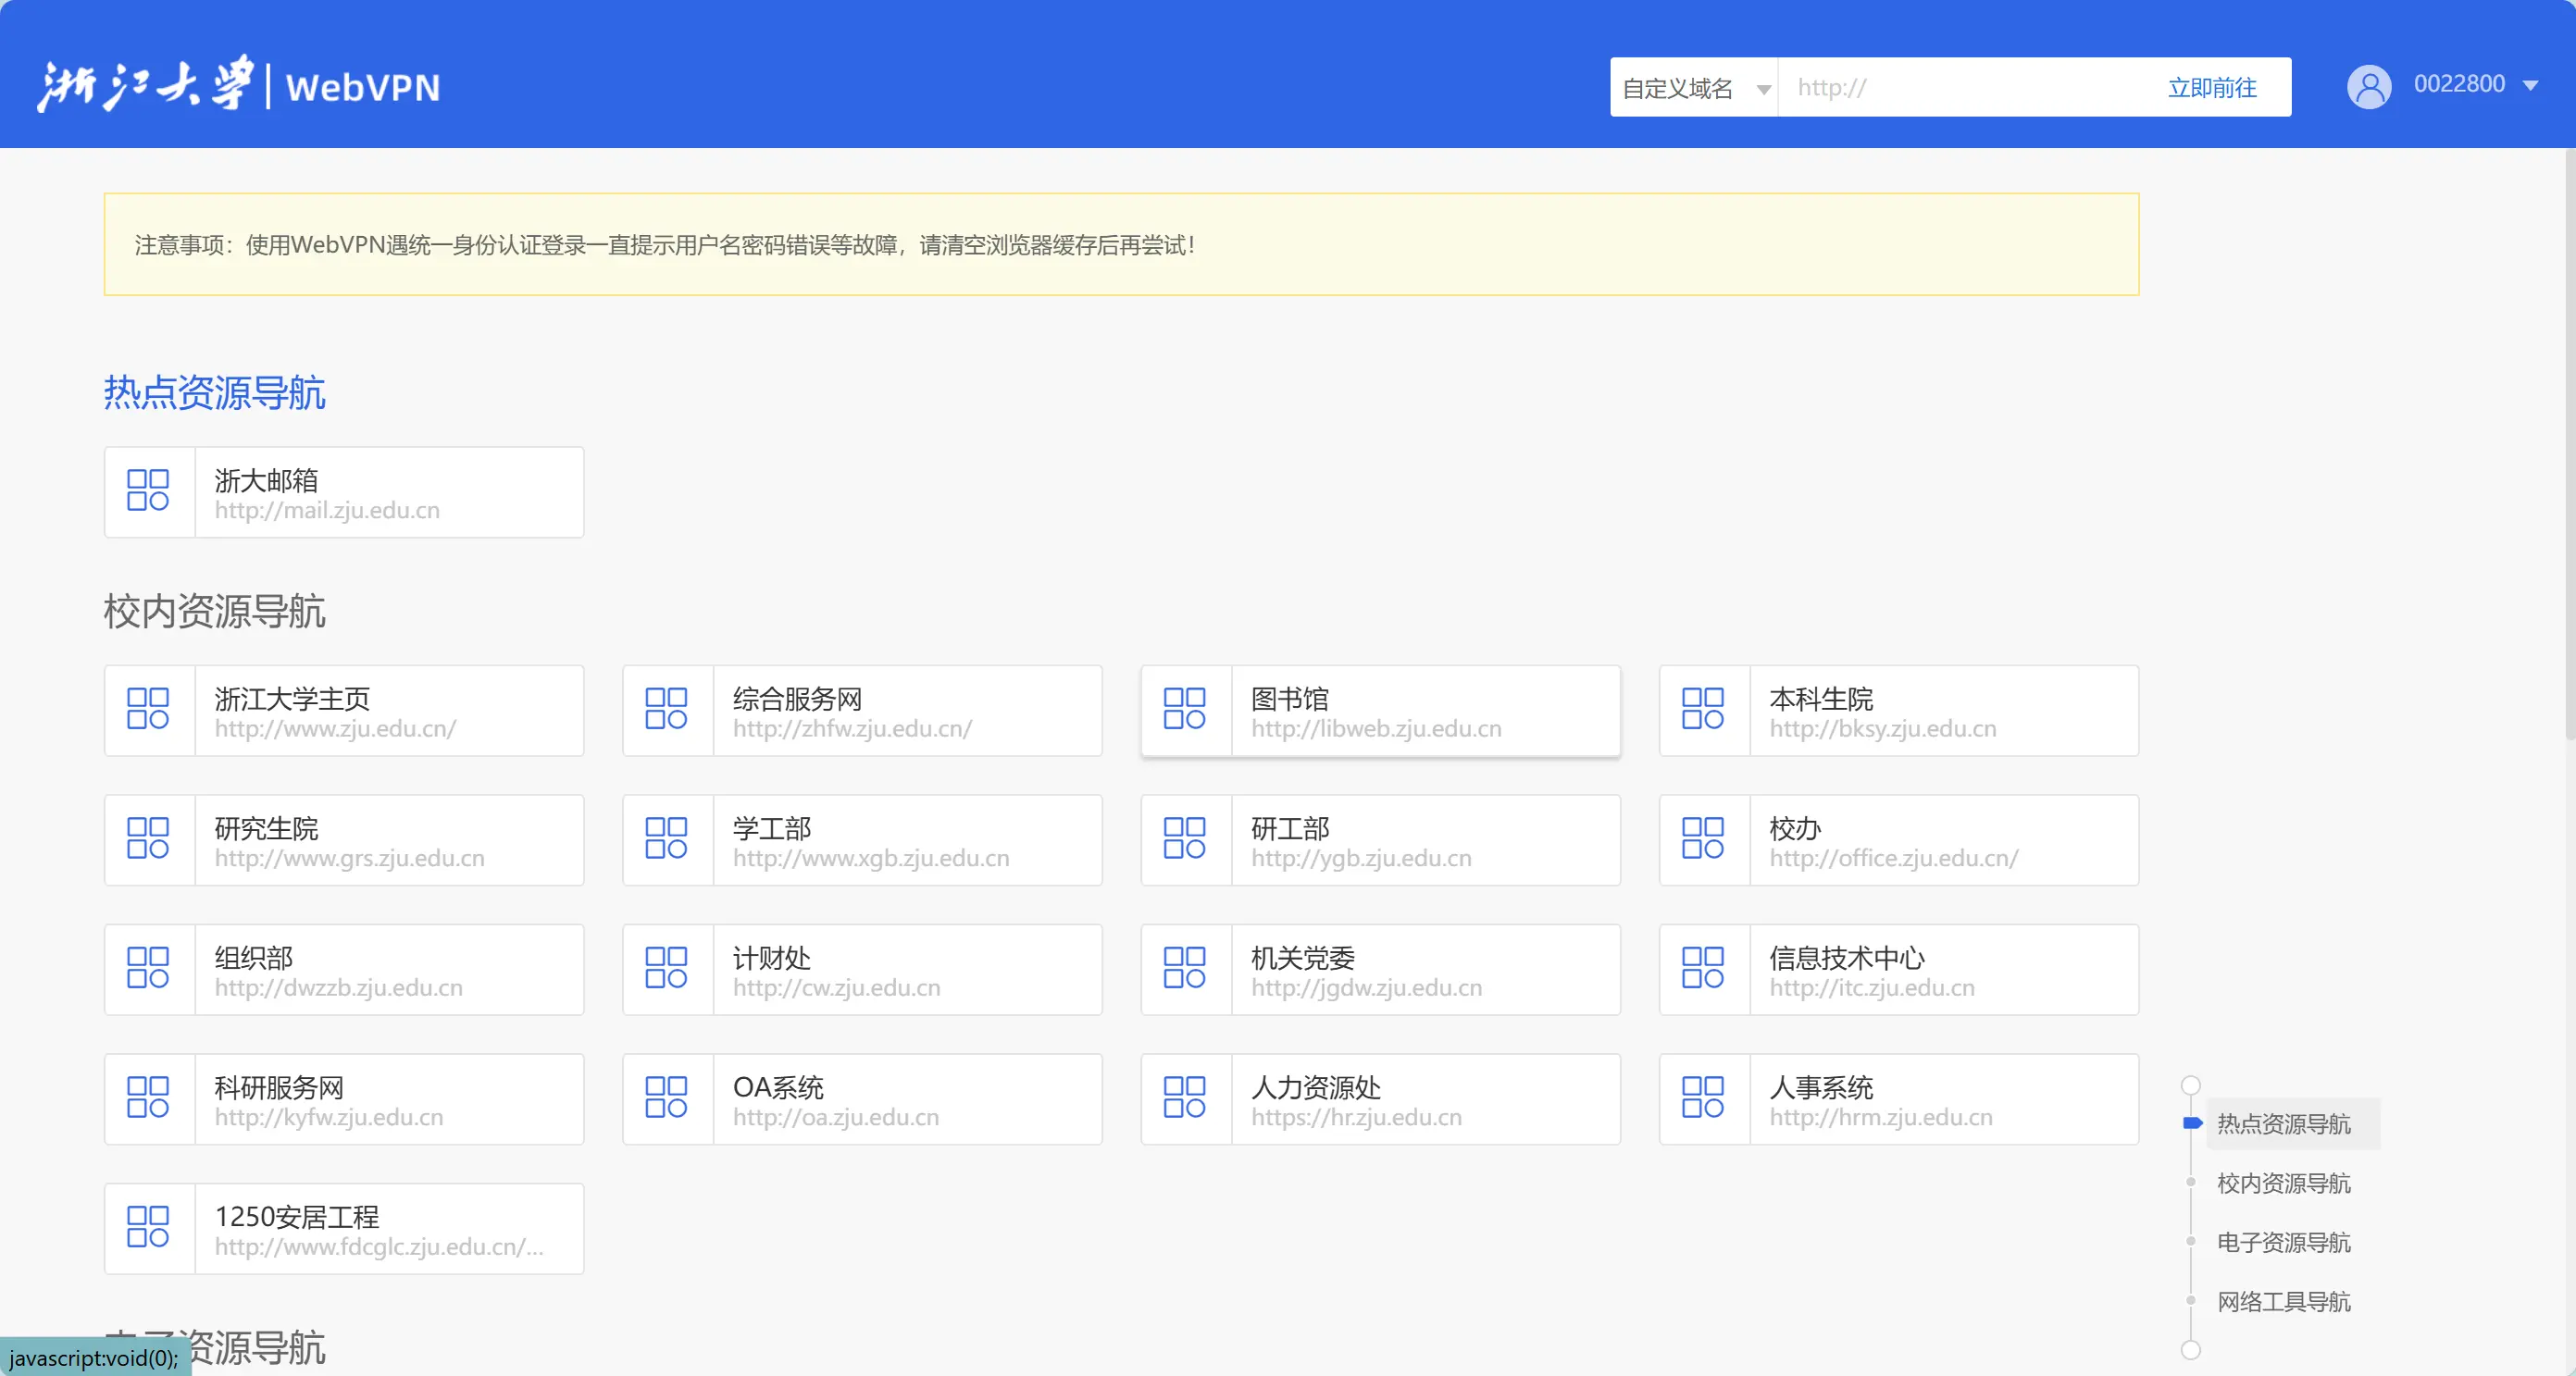Viewport: 2576px width, 1376px height.
Task: Click the grid icon beside 信息技术中心
Action: [1702, 968]
